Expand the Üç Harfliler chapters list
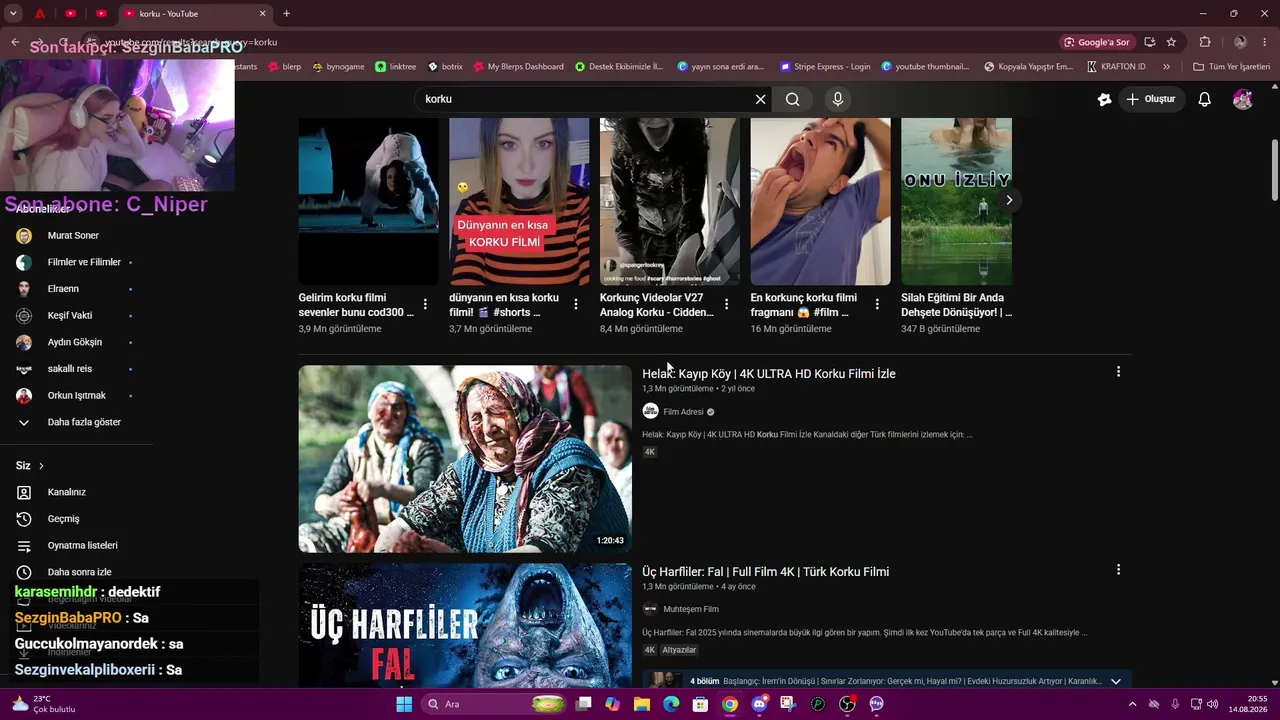This screenshot has height=720, width=1280. (1116, 681)
